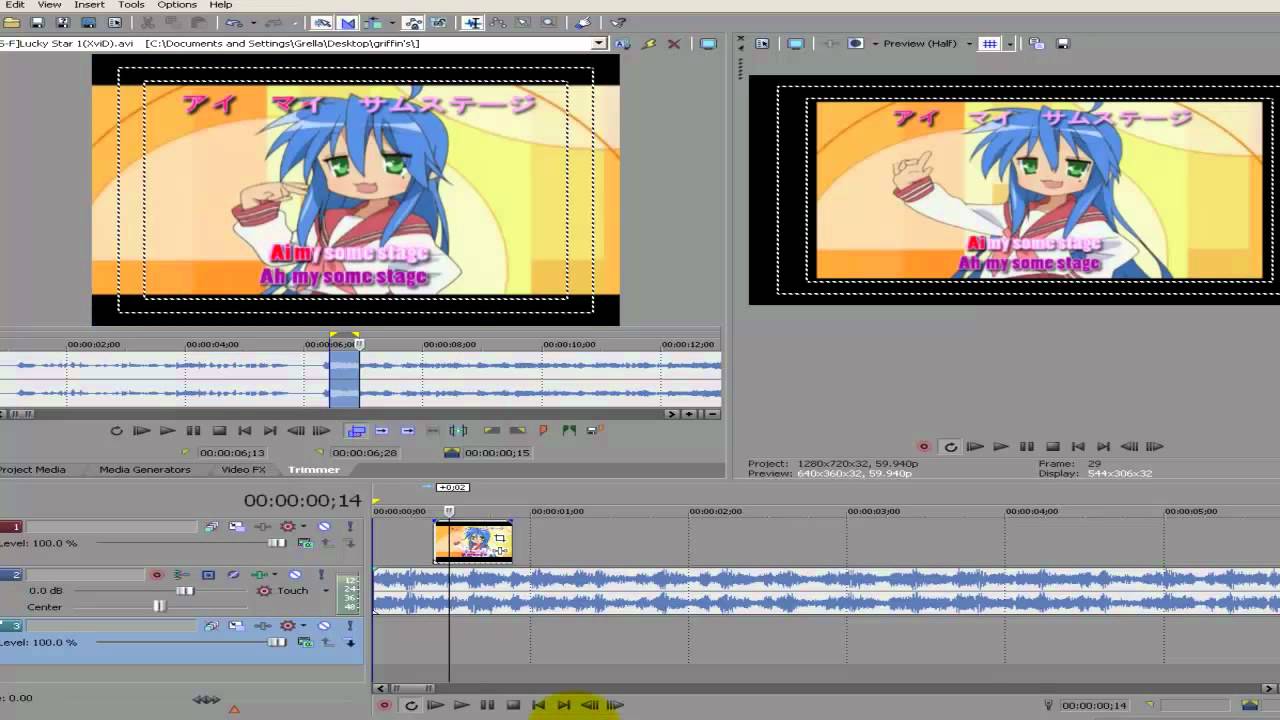Click the Open folder icon in main toolbar
Image resolution: width=1280 pixels, height=720 pixels.
coord(12,22)
